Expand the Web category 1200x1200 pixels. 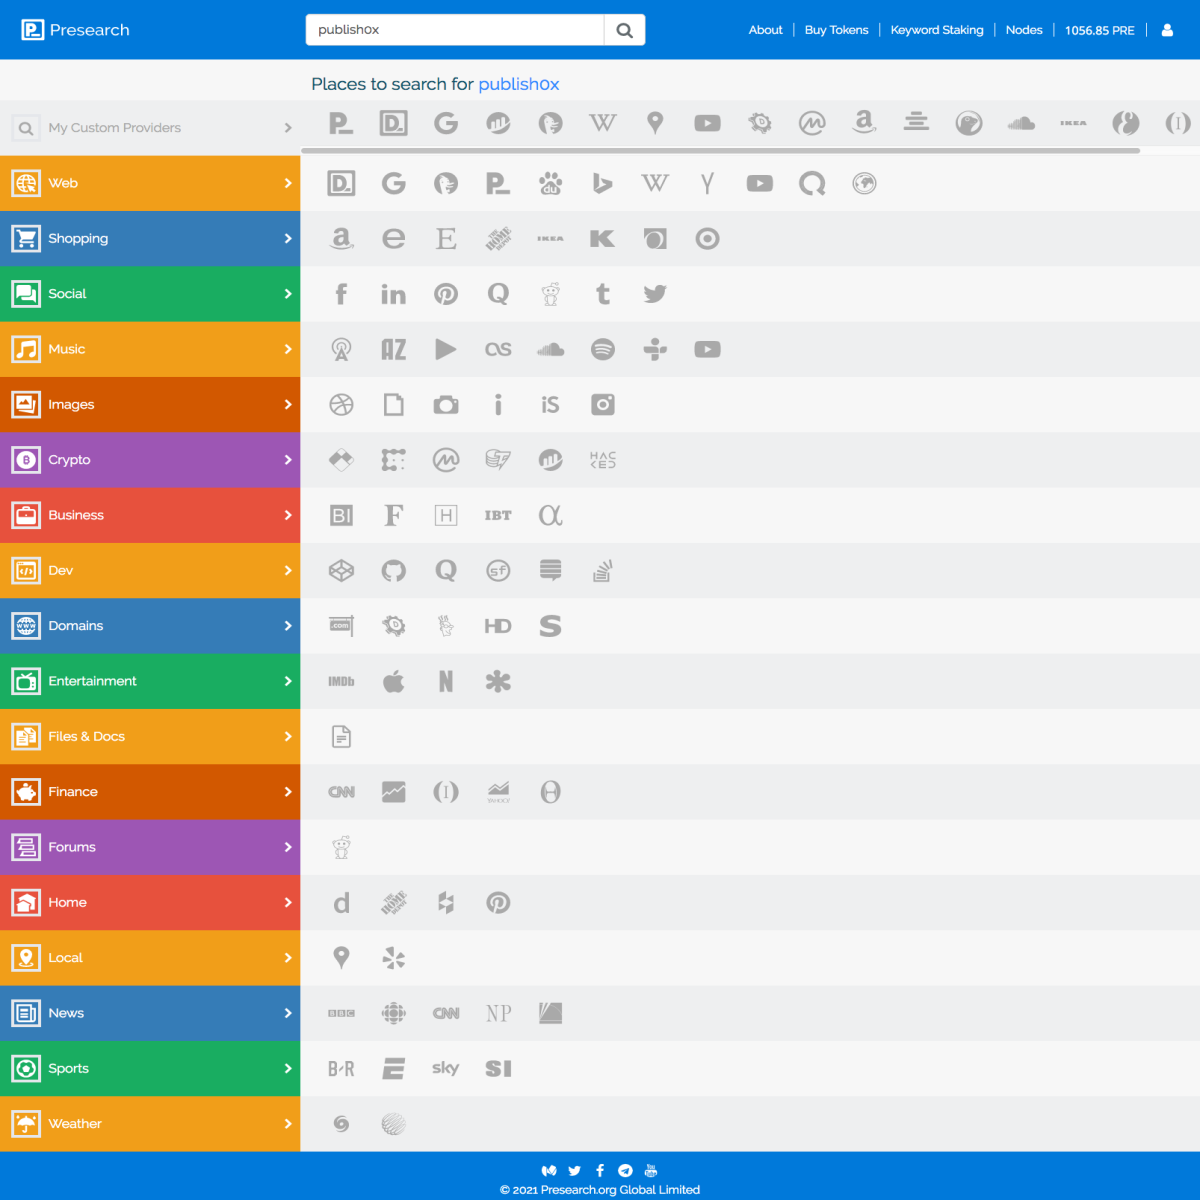pyautogui.click(x=150, y=183)
